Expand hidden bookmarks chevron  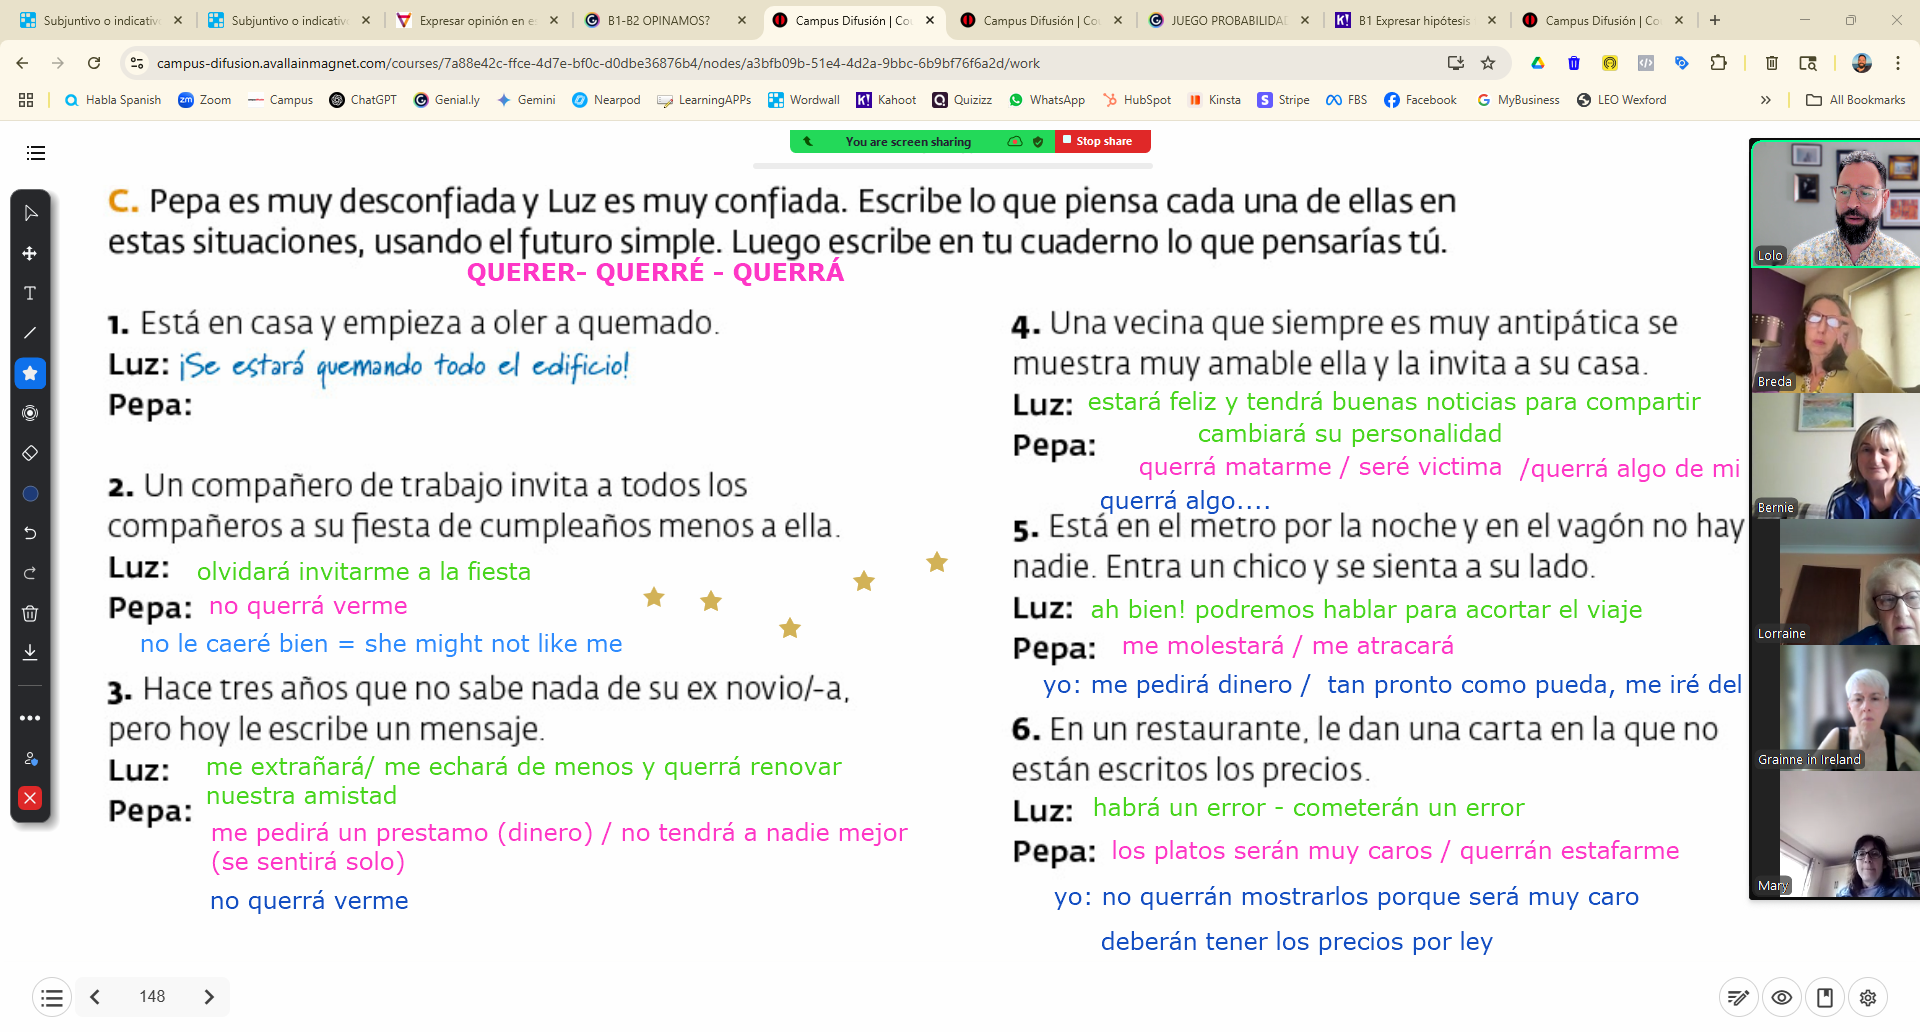click(1766, 100)
